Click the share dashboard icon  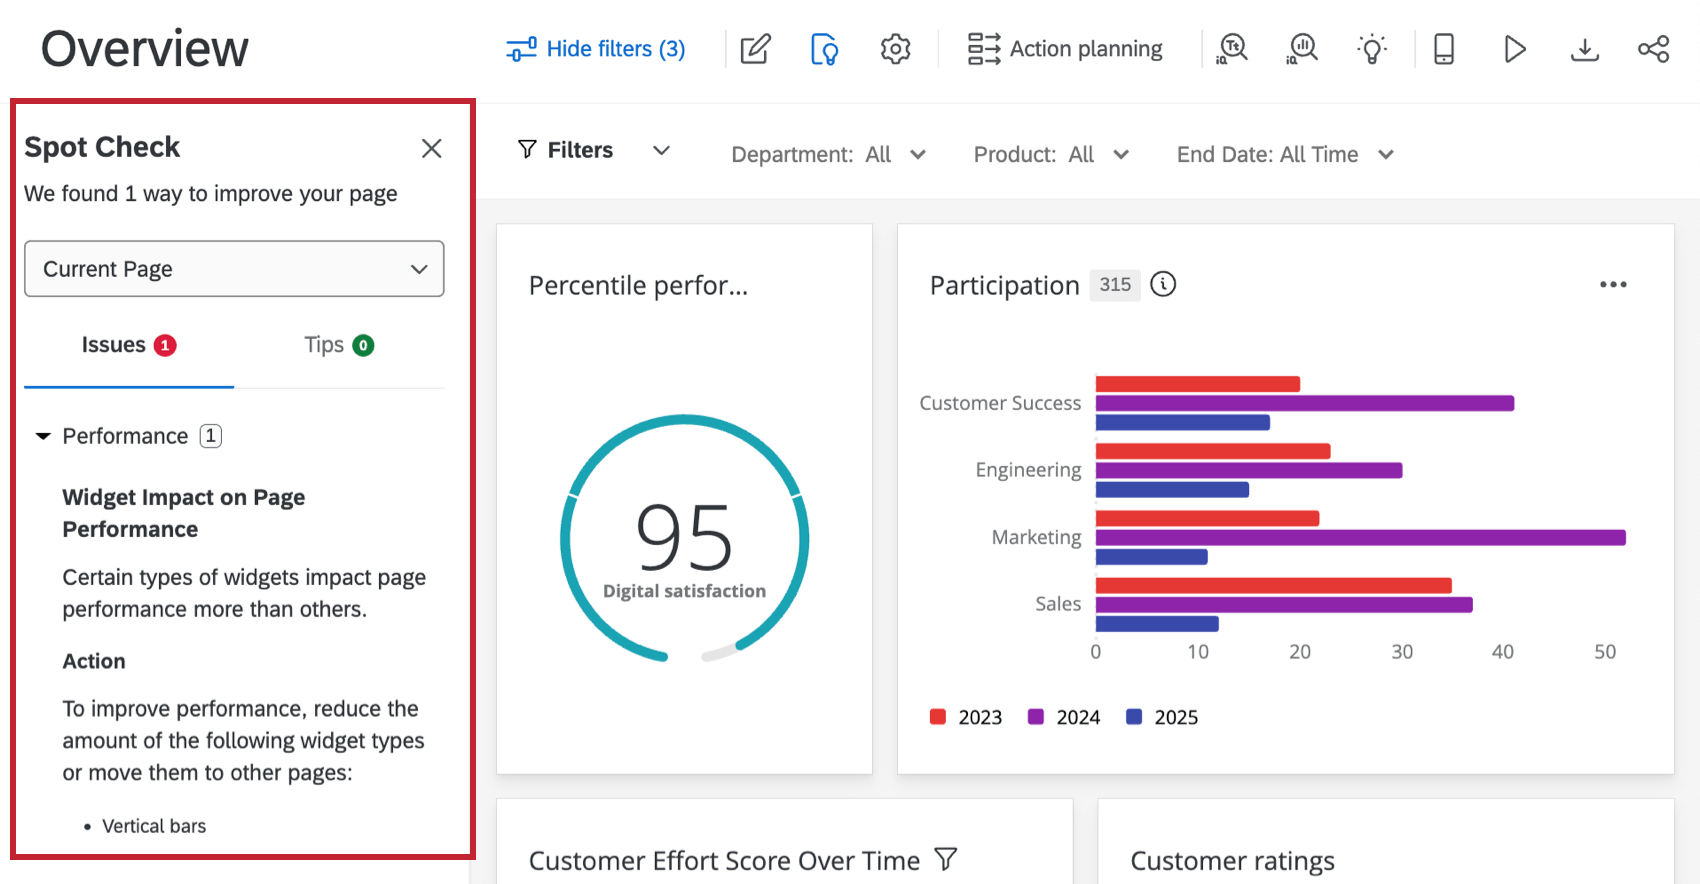(1653, 49)
